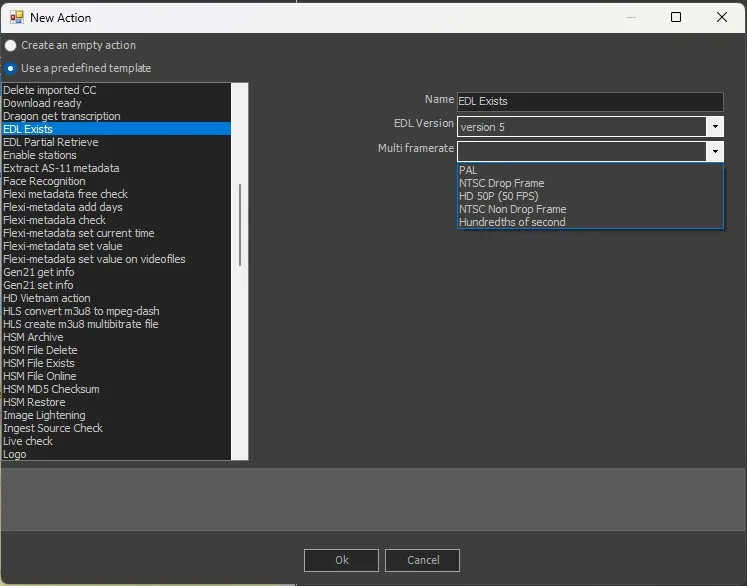Pick the HSM MD5 Checksum template

51,389
